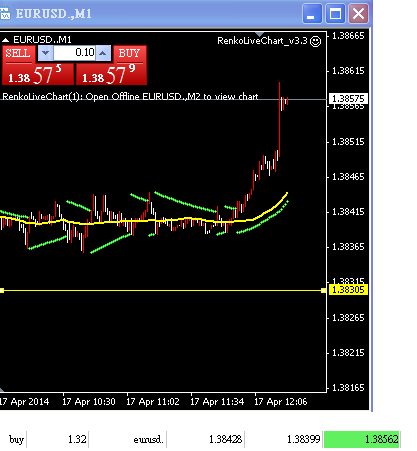Decrease lot volume with down arrow
This screenshot has height=451, width=417.
pos(46,53)
